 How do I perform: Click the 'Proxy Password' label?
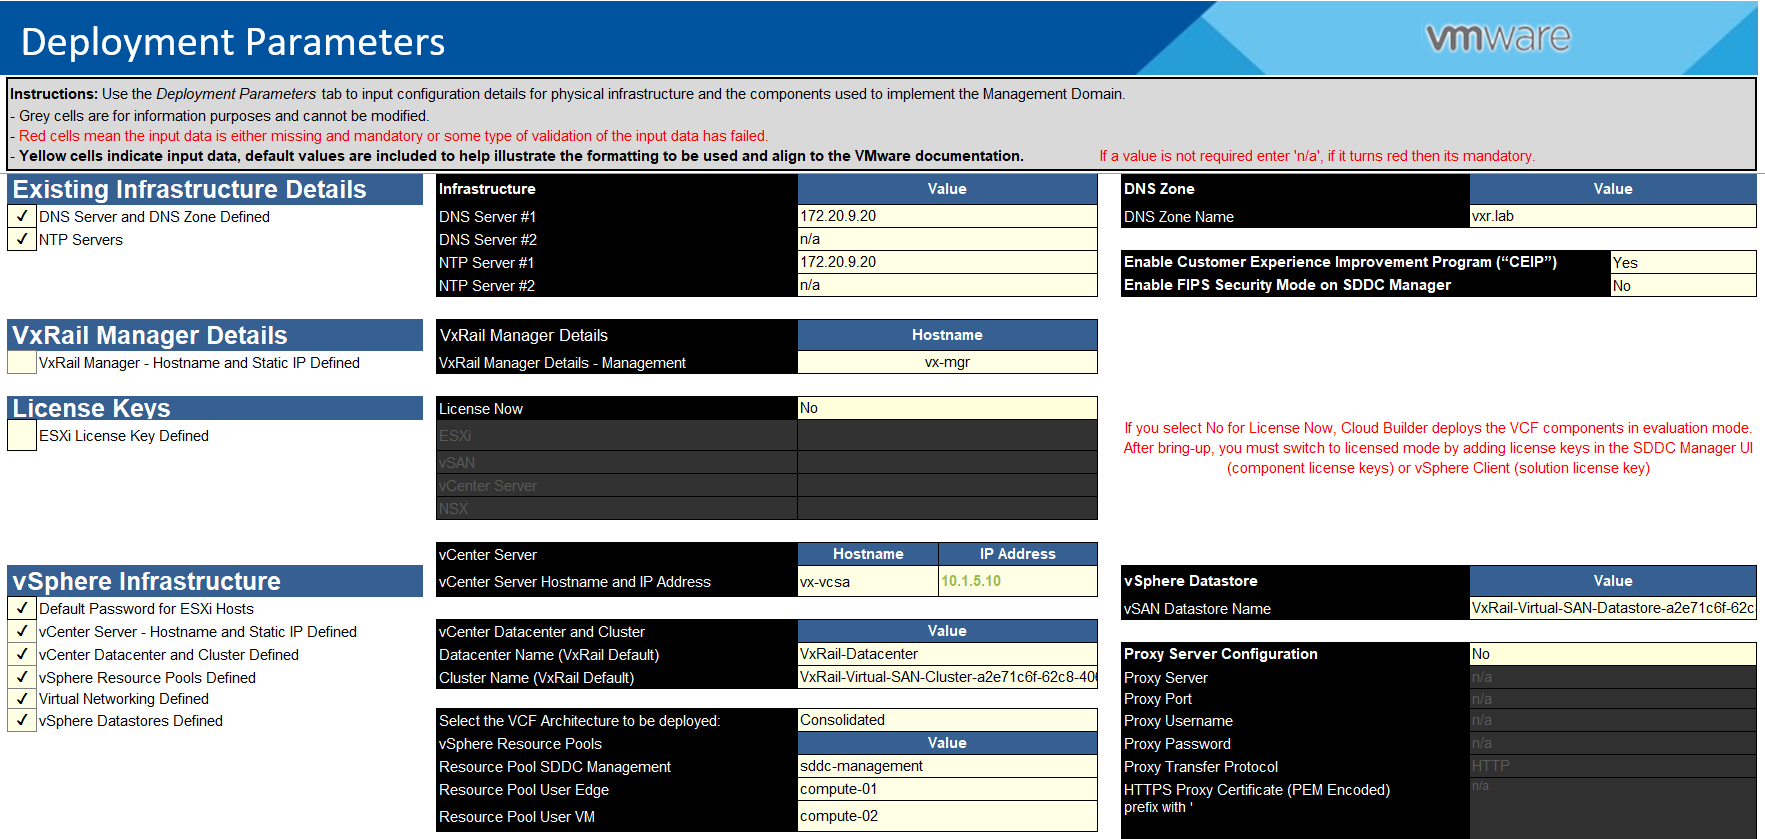[1177, 744]
